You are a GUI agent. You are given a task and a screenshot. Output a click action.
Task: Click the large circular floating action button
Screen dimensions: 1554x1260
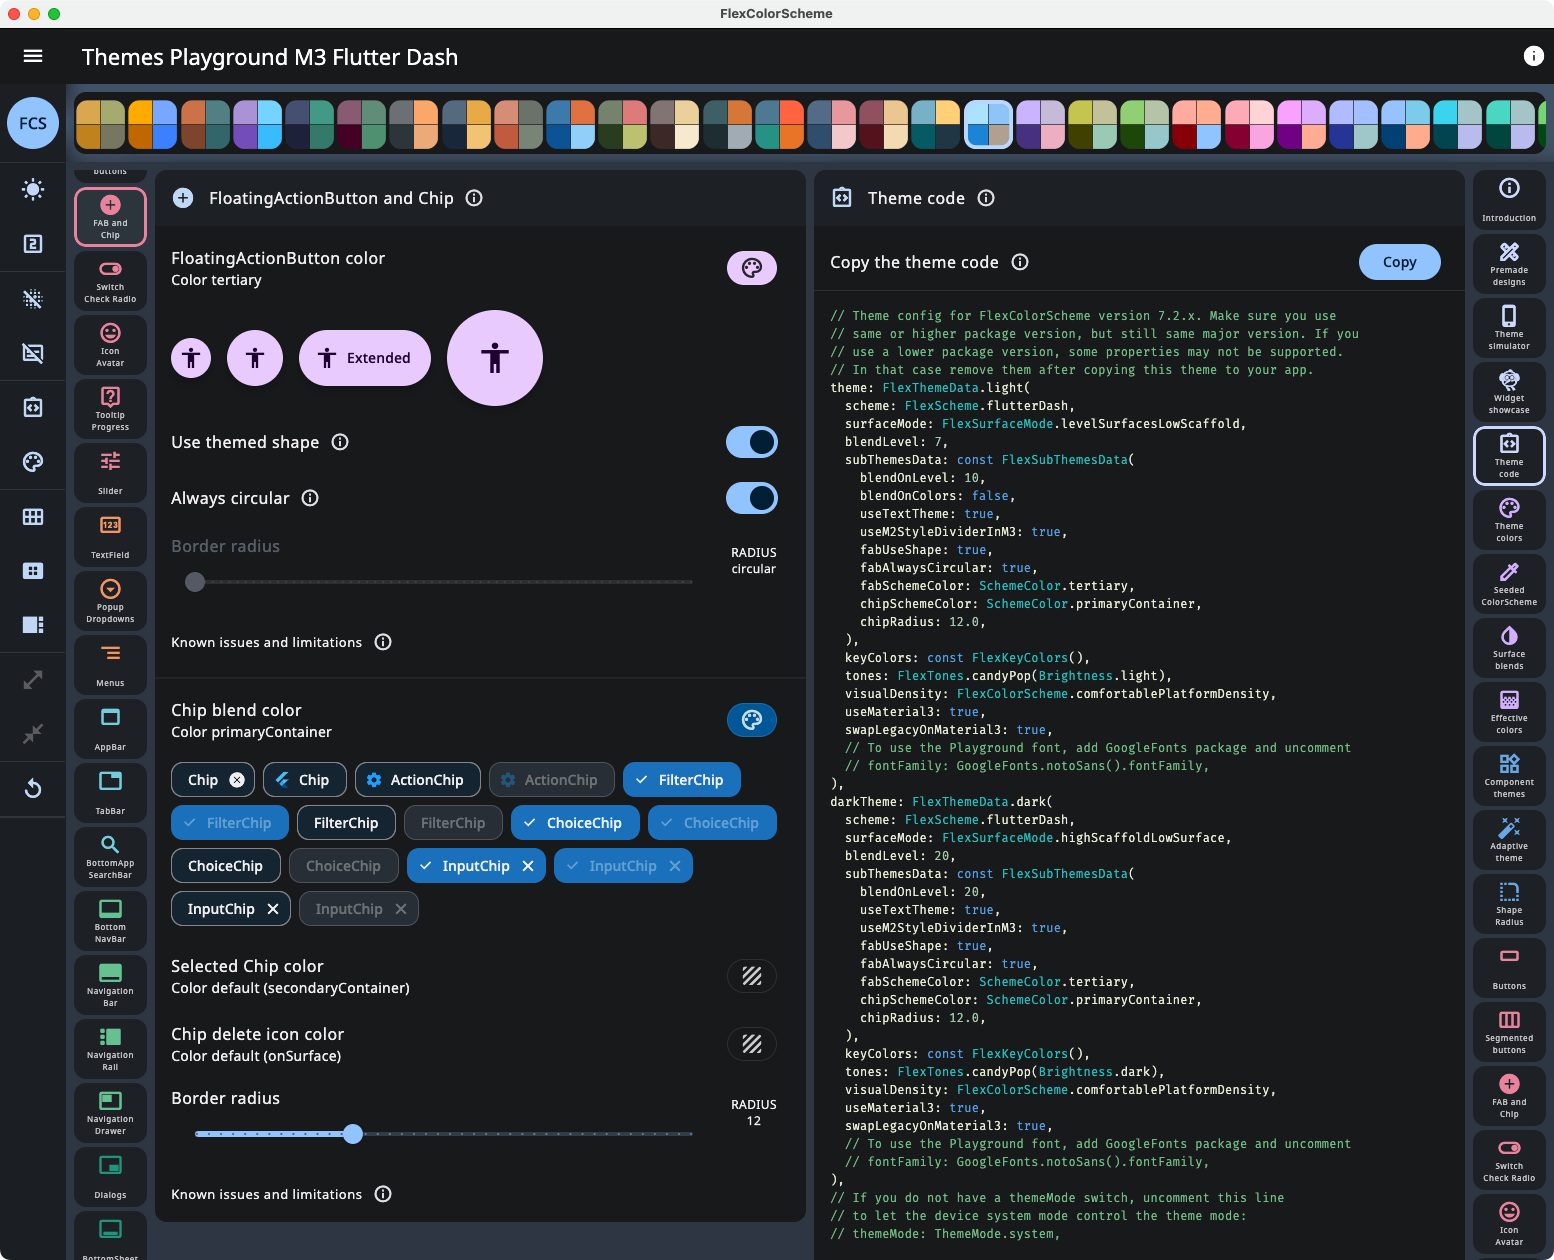click(495, 358)
